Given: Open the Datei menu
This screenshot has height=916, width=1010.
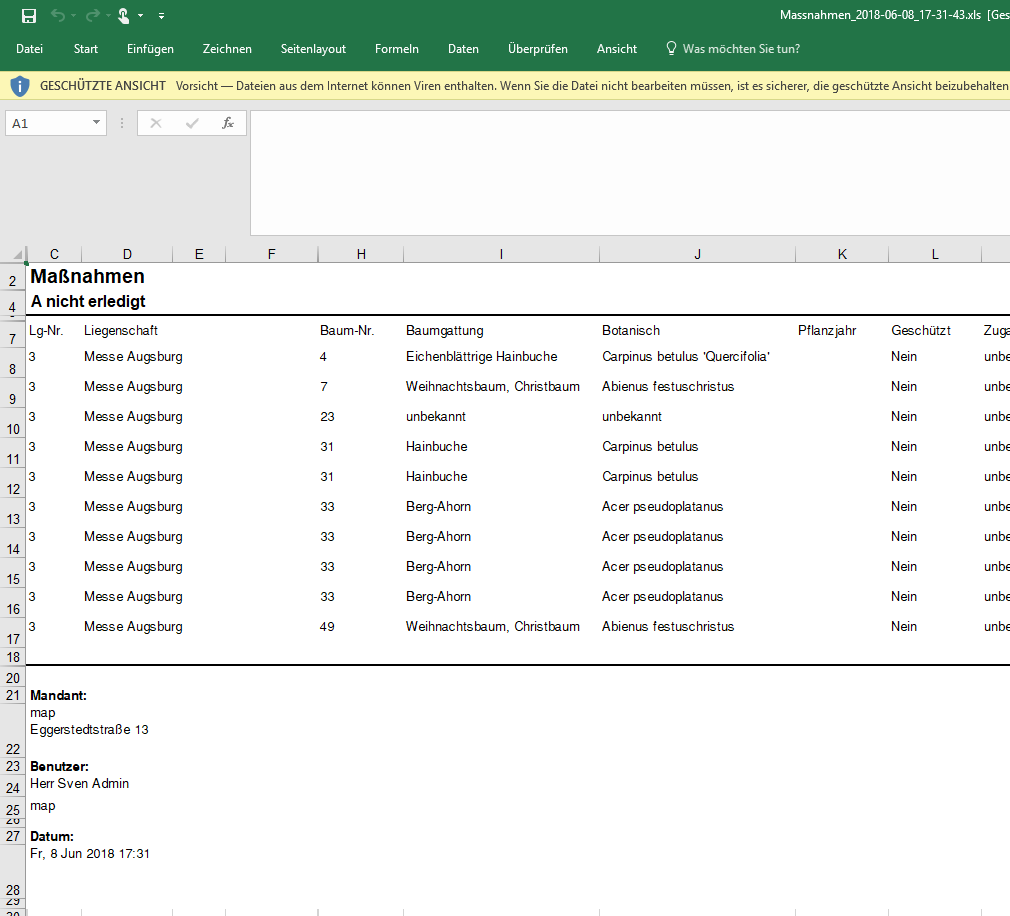Looking at the screenshot, I should 30,49.
